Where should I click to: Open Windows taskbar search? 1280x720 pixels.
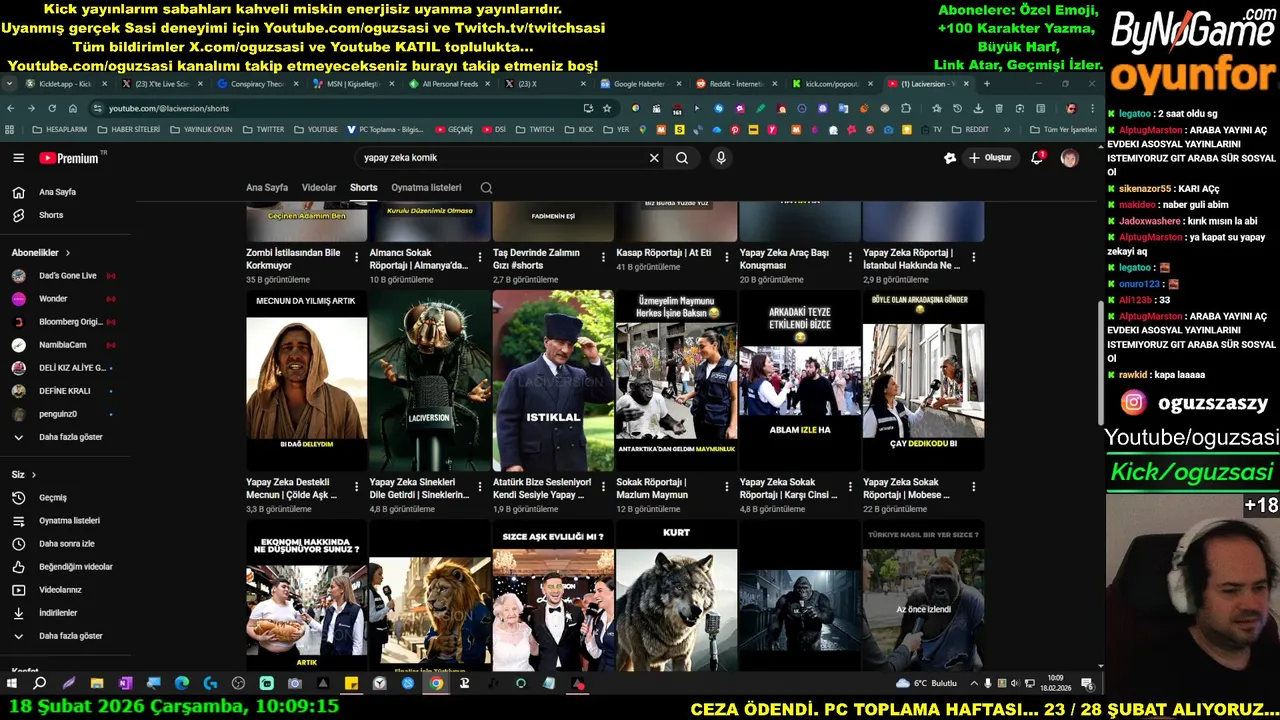pos(40,684)
